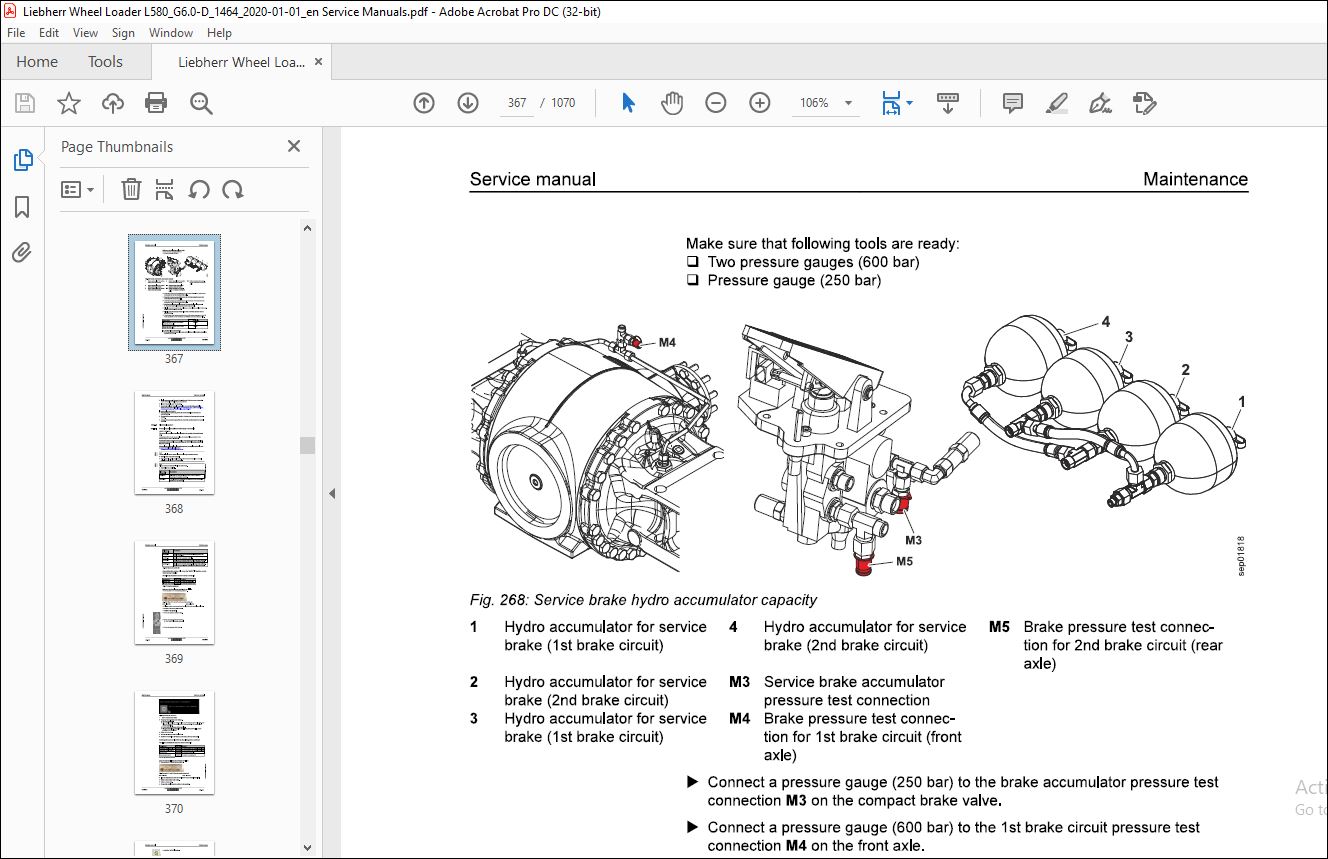The image size is (1328, 859).
Task: Click the 'Service manual' header text
Action: pyautogui.click(x=533, y=180)
